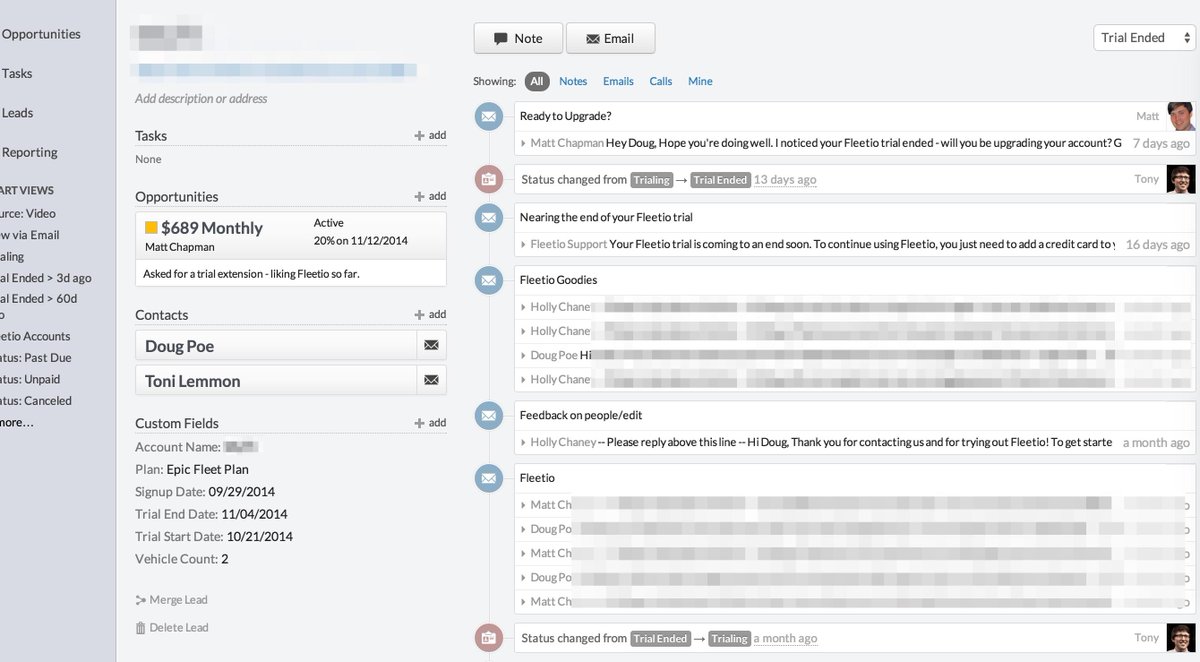The width and height of the screenshot is (1200, 662).
Task: Click the Delete Lead link
Action: pyautogui.click(x=171, y=628)
